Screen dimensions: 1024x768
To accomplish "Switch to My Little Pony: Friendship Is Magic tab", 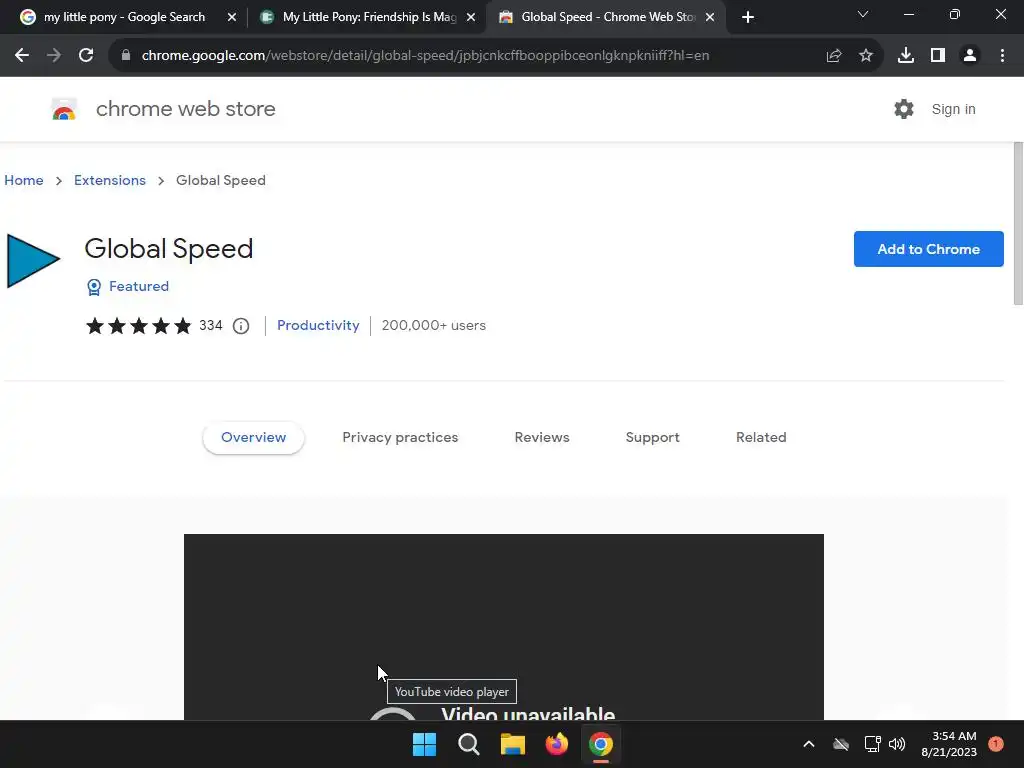I will tap(370, 17).
